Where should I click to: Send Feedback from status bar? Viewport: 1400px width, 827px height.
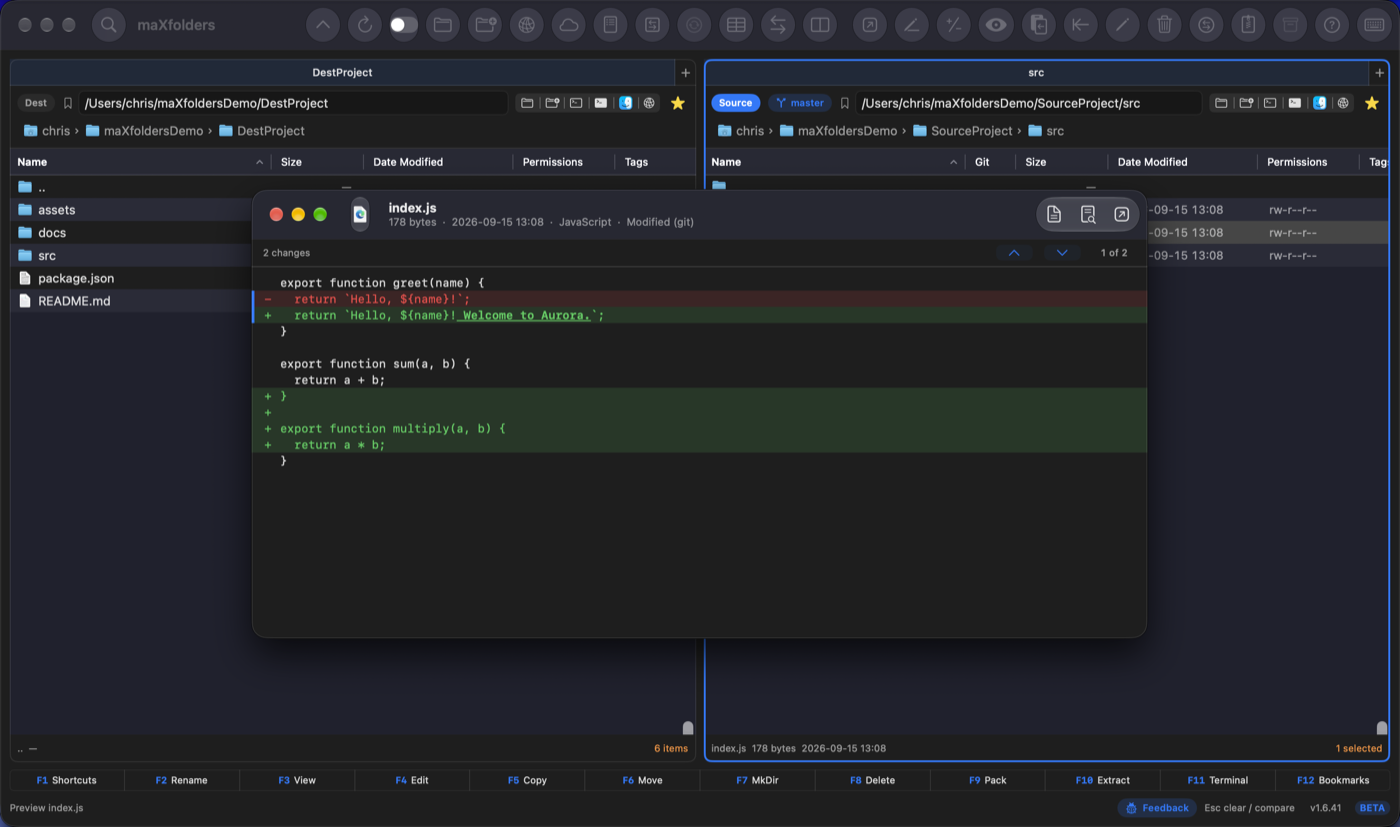click(1157, 808)
